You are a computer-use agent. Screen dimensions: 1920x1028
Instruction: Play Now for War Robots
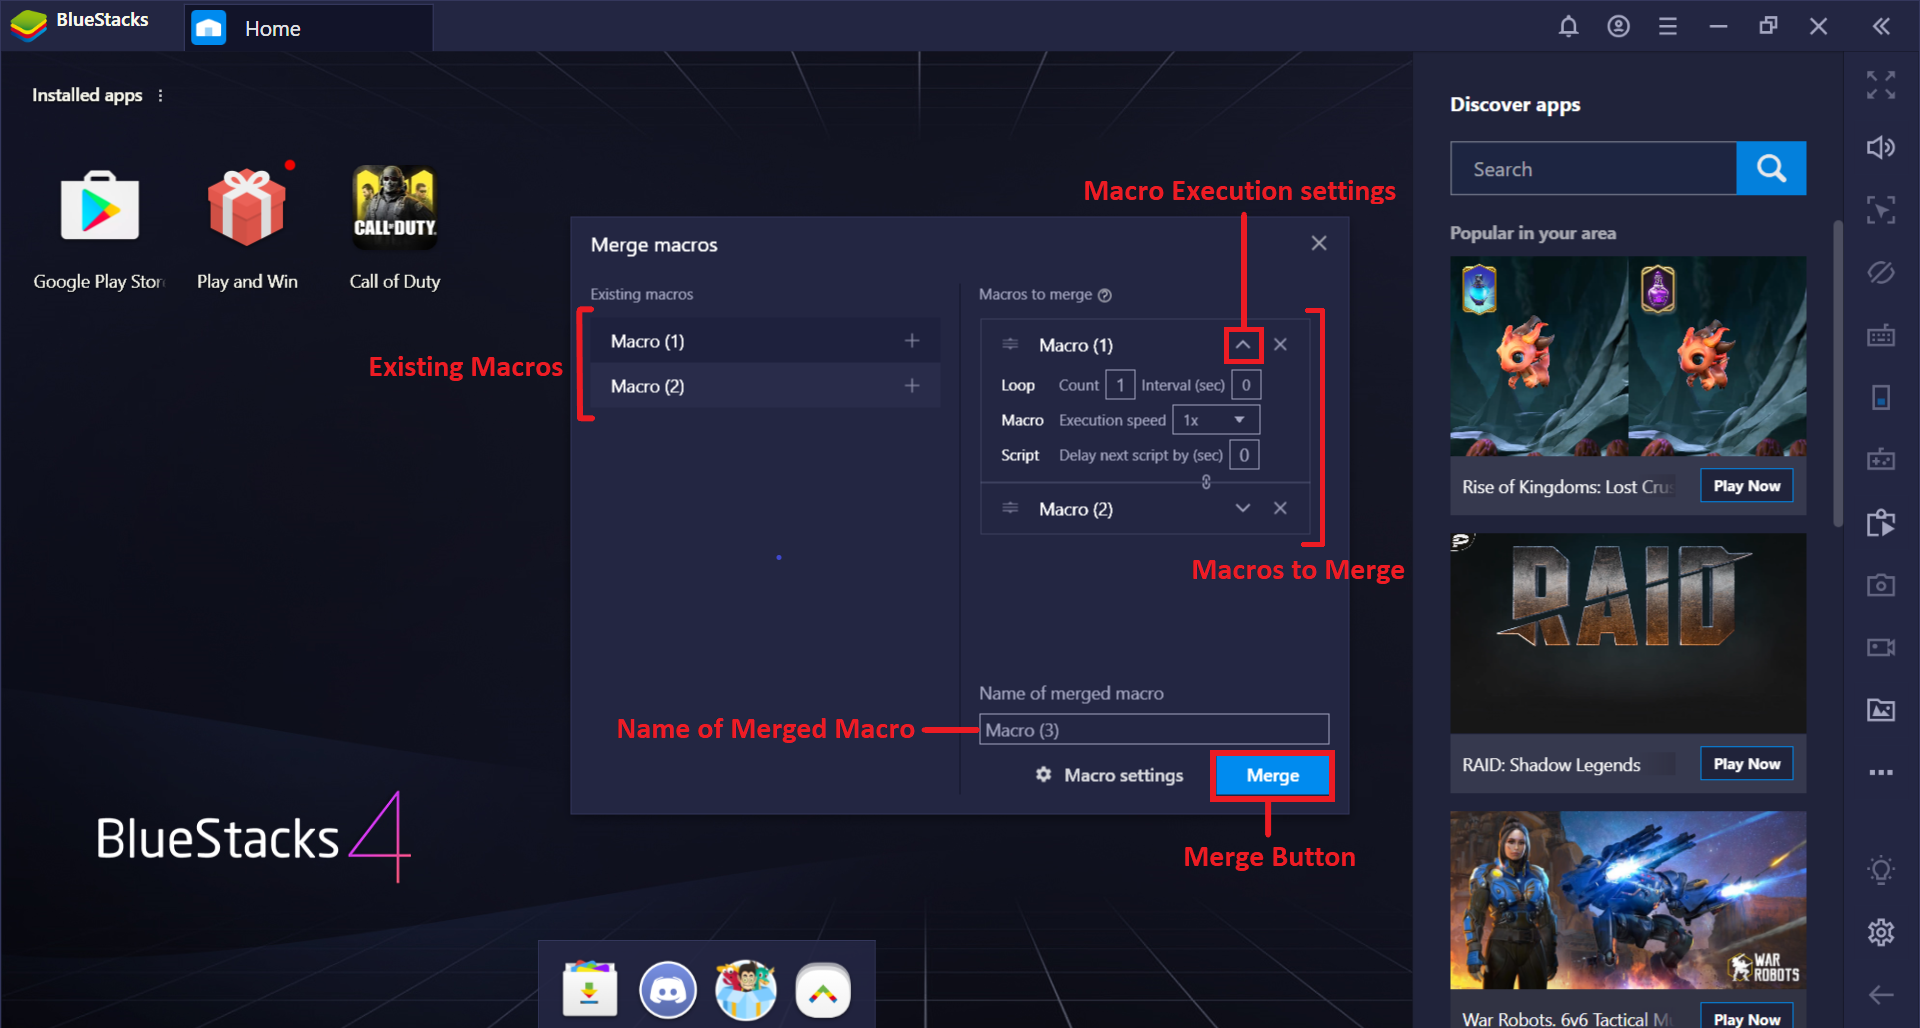click(x=1747, y=1017)
